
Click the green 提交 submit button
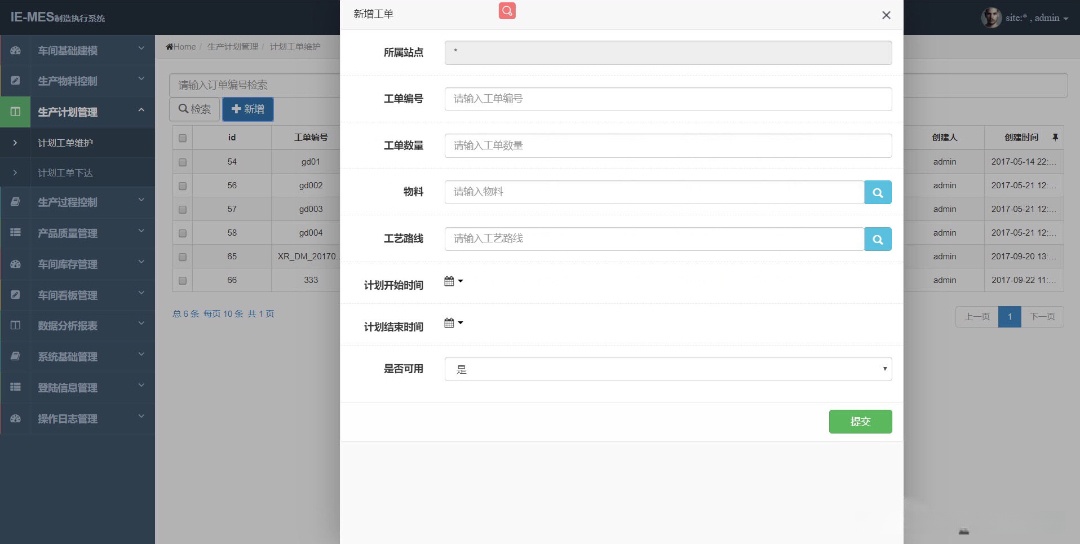[860, 422]
